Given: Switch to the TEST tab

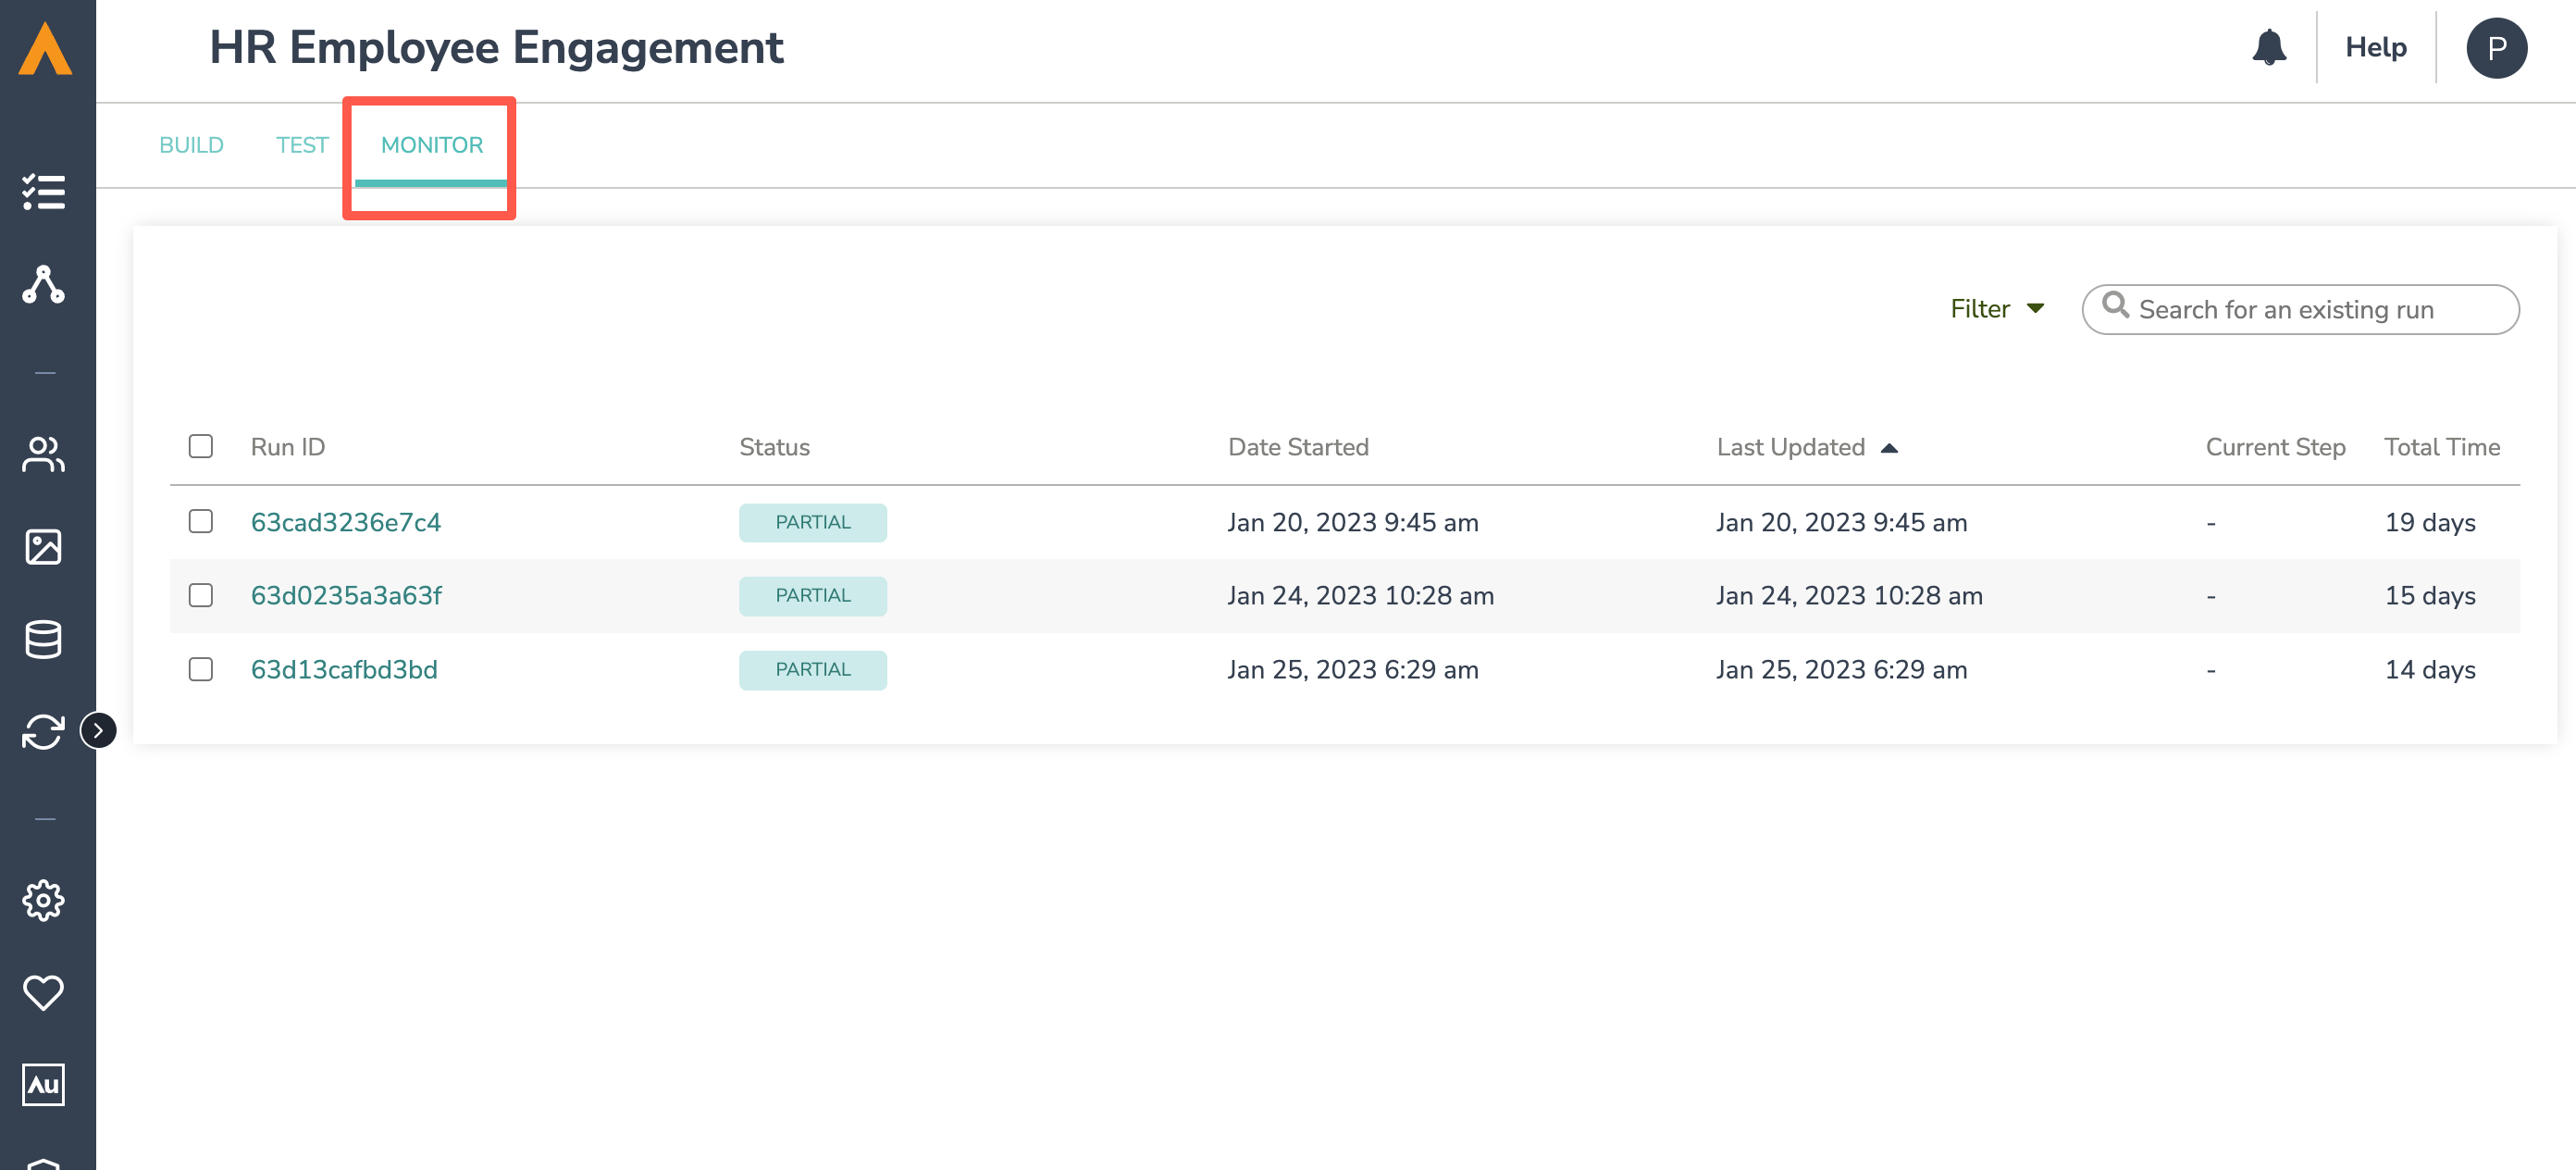Looking at the screenshot, I should pos(302,145).
